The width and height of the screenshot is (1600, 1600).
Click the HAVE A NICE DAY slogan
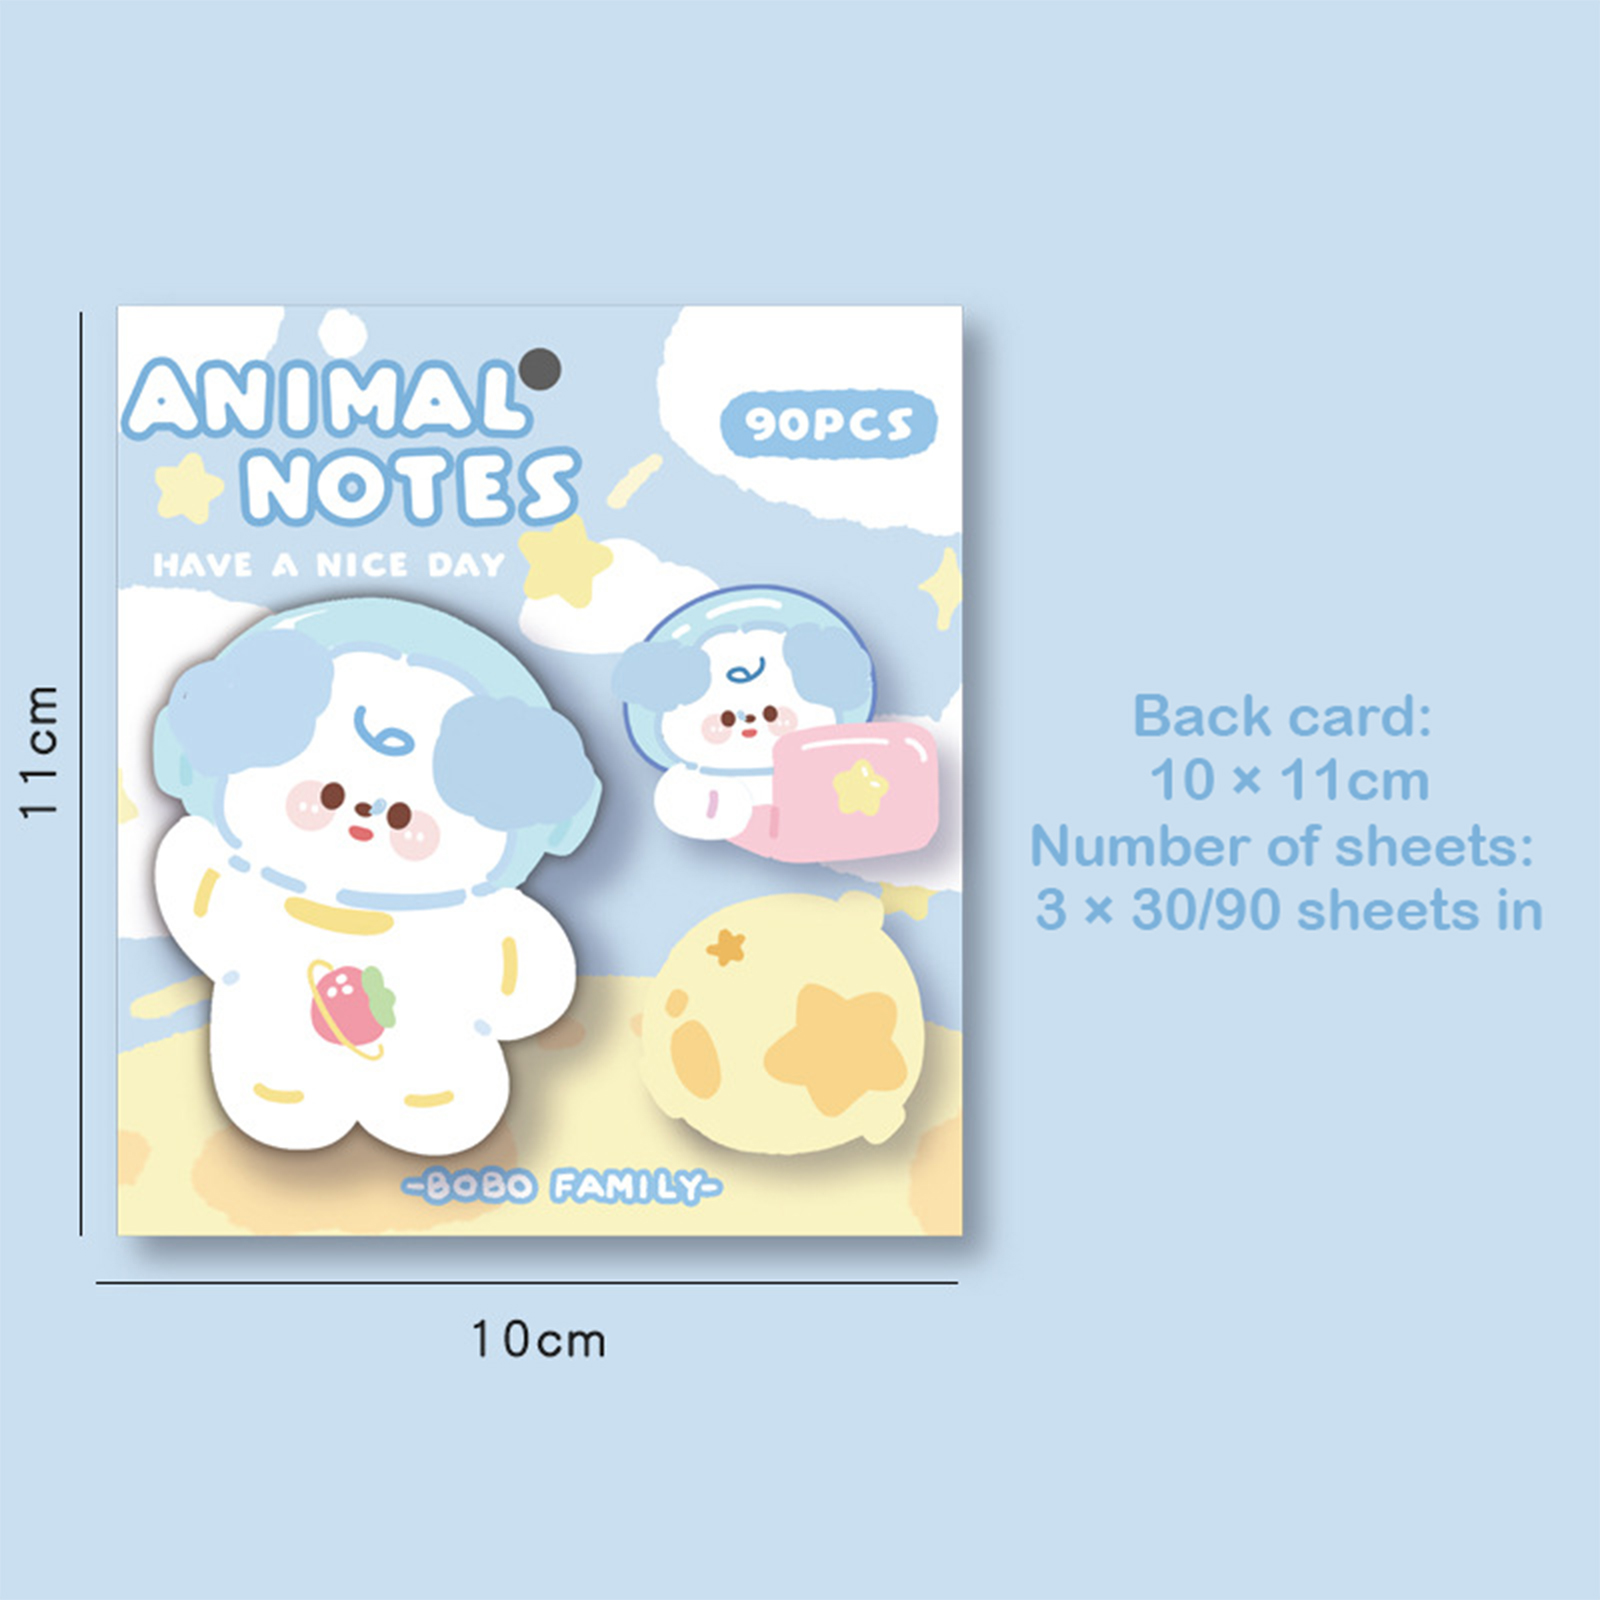(329, 565)
